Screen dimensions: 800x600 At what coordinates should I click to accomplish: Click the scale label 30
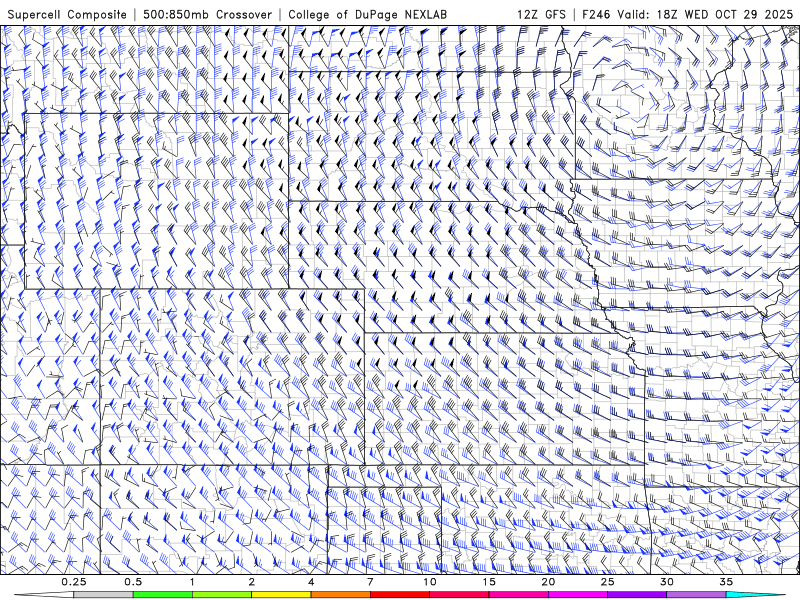[666, 582]
